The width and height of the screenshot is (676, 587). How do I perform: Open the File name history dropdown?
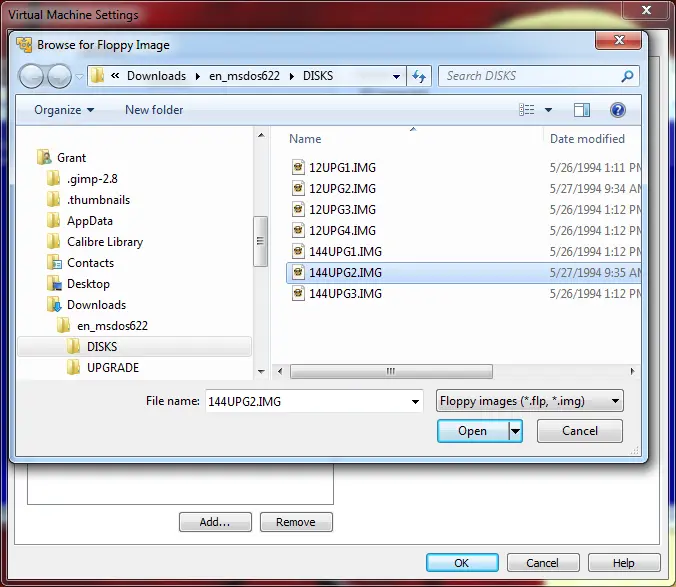tap(415, 402)
